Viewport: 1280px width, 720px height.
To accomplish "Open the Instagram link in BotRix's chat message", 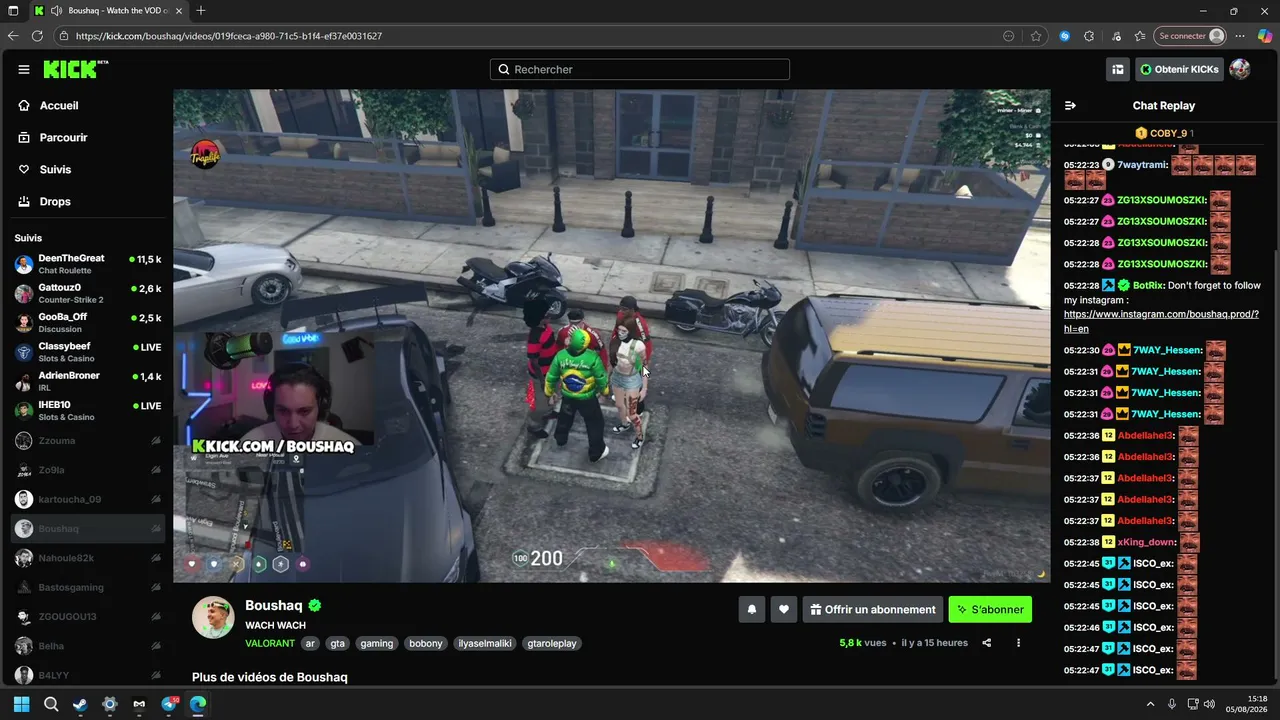I will pyautogui.click(x=1161, y=321).
